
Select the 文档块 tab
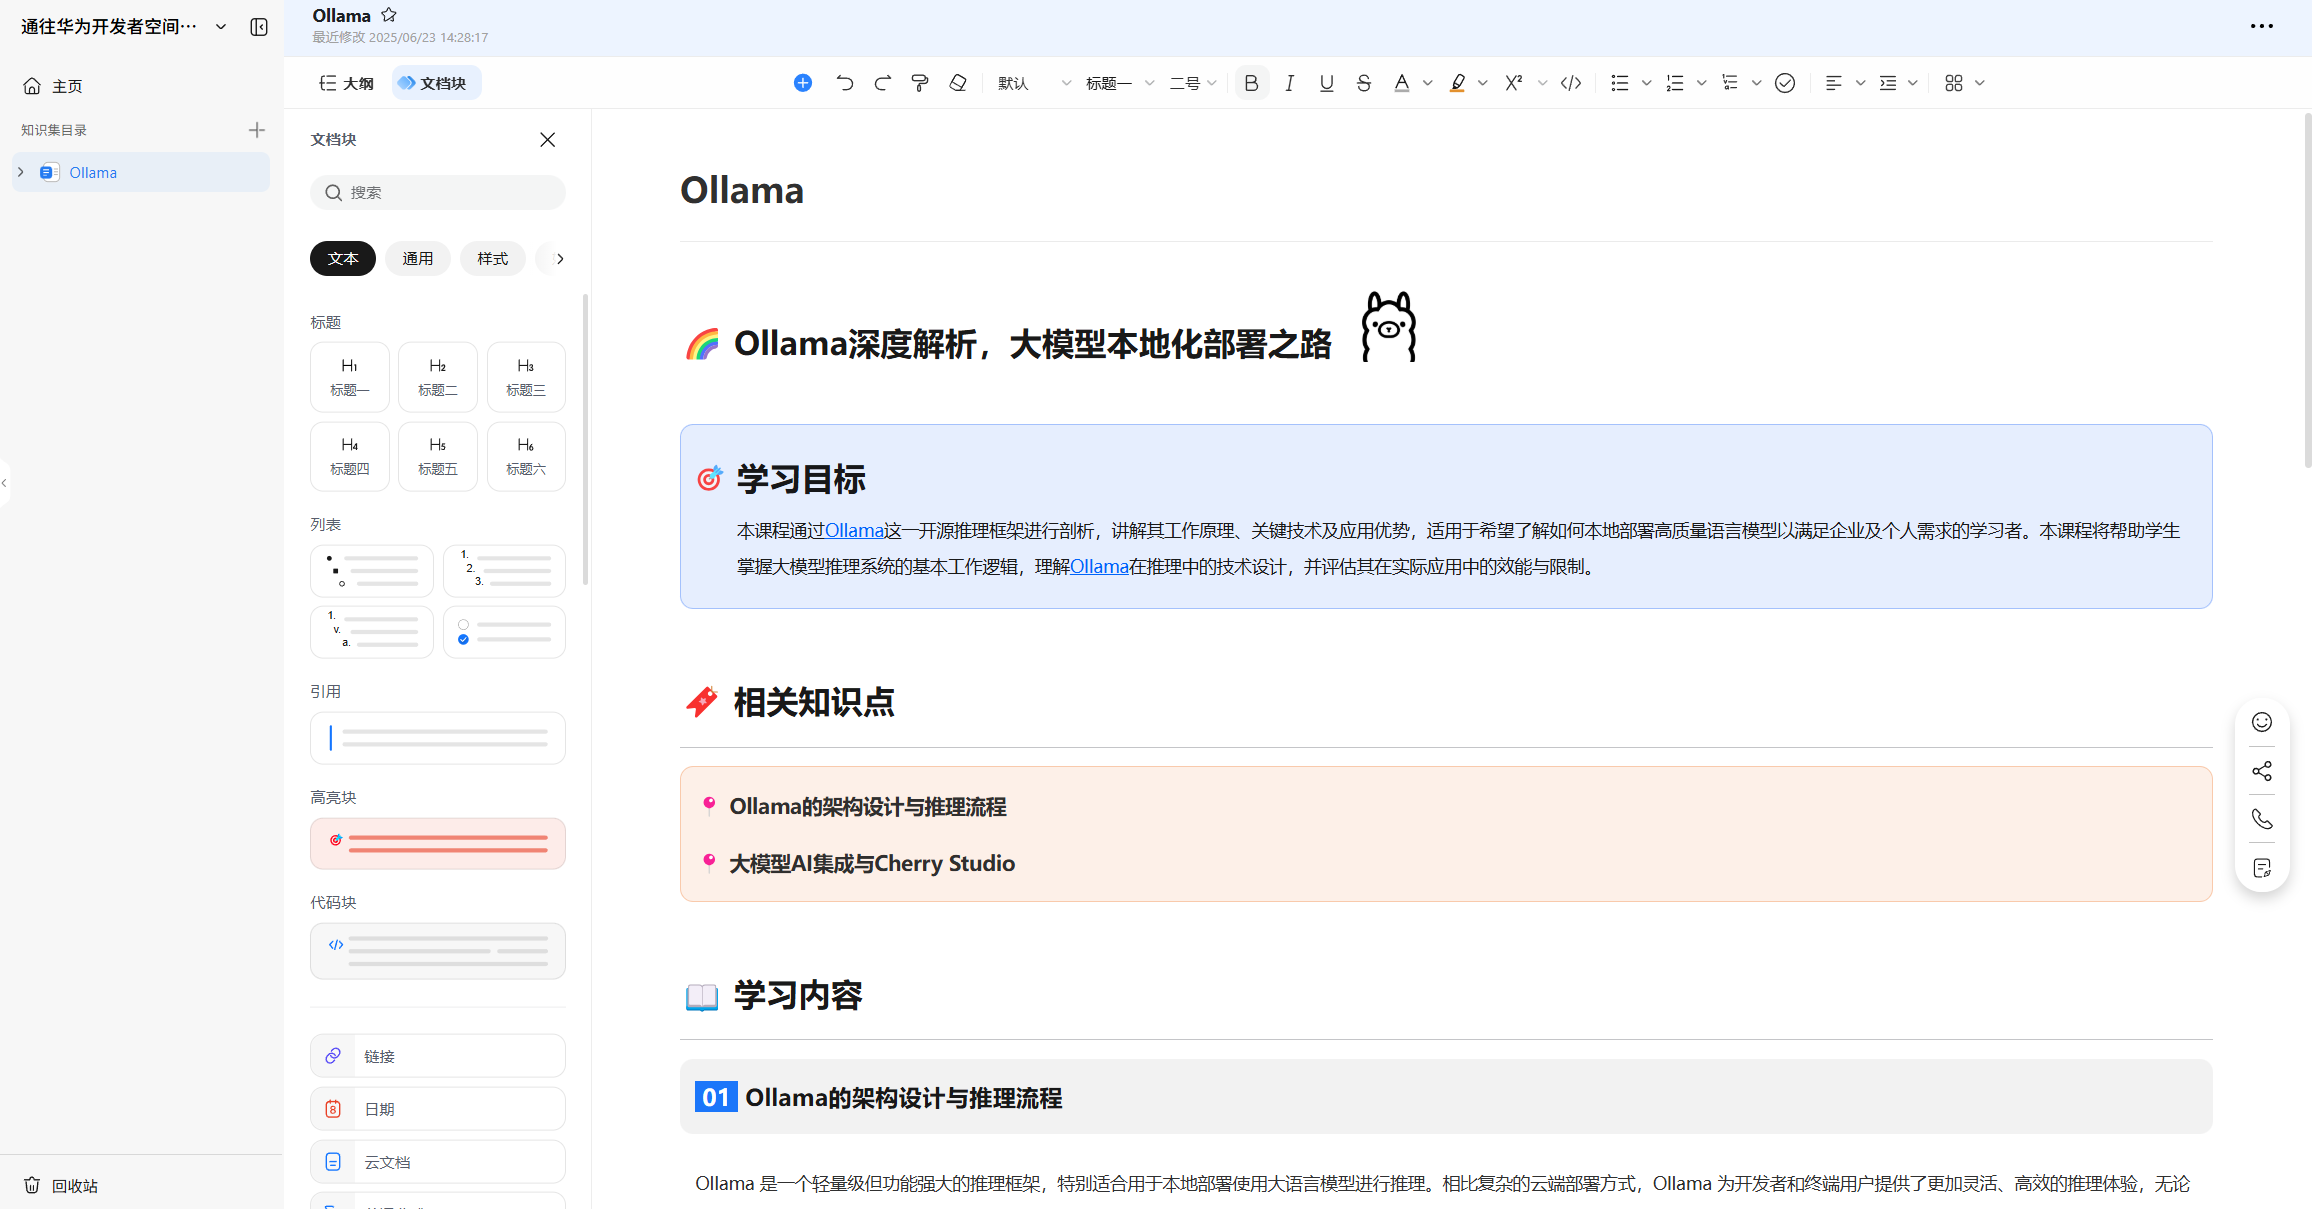click(436, 83)
